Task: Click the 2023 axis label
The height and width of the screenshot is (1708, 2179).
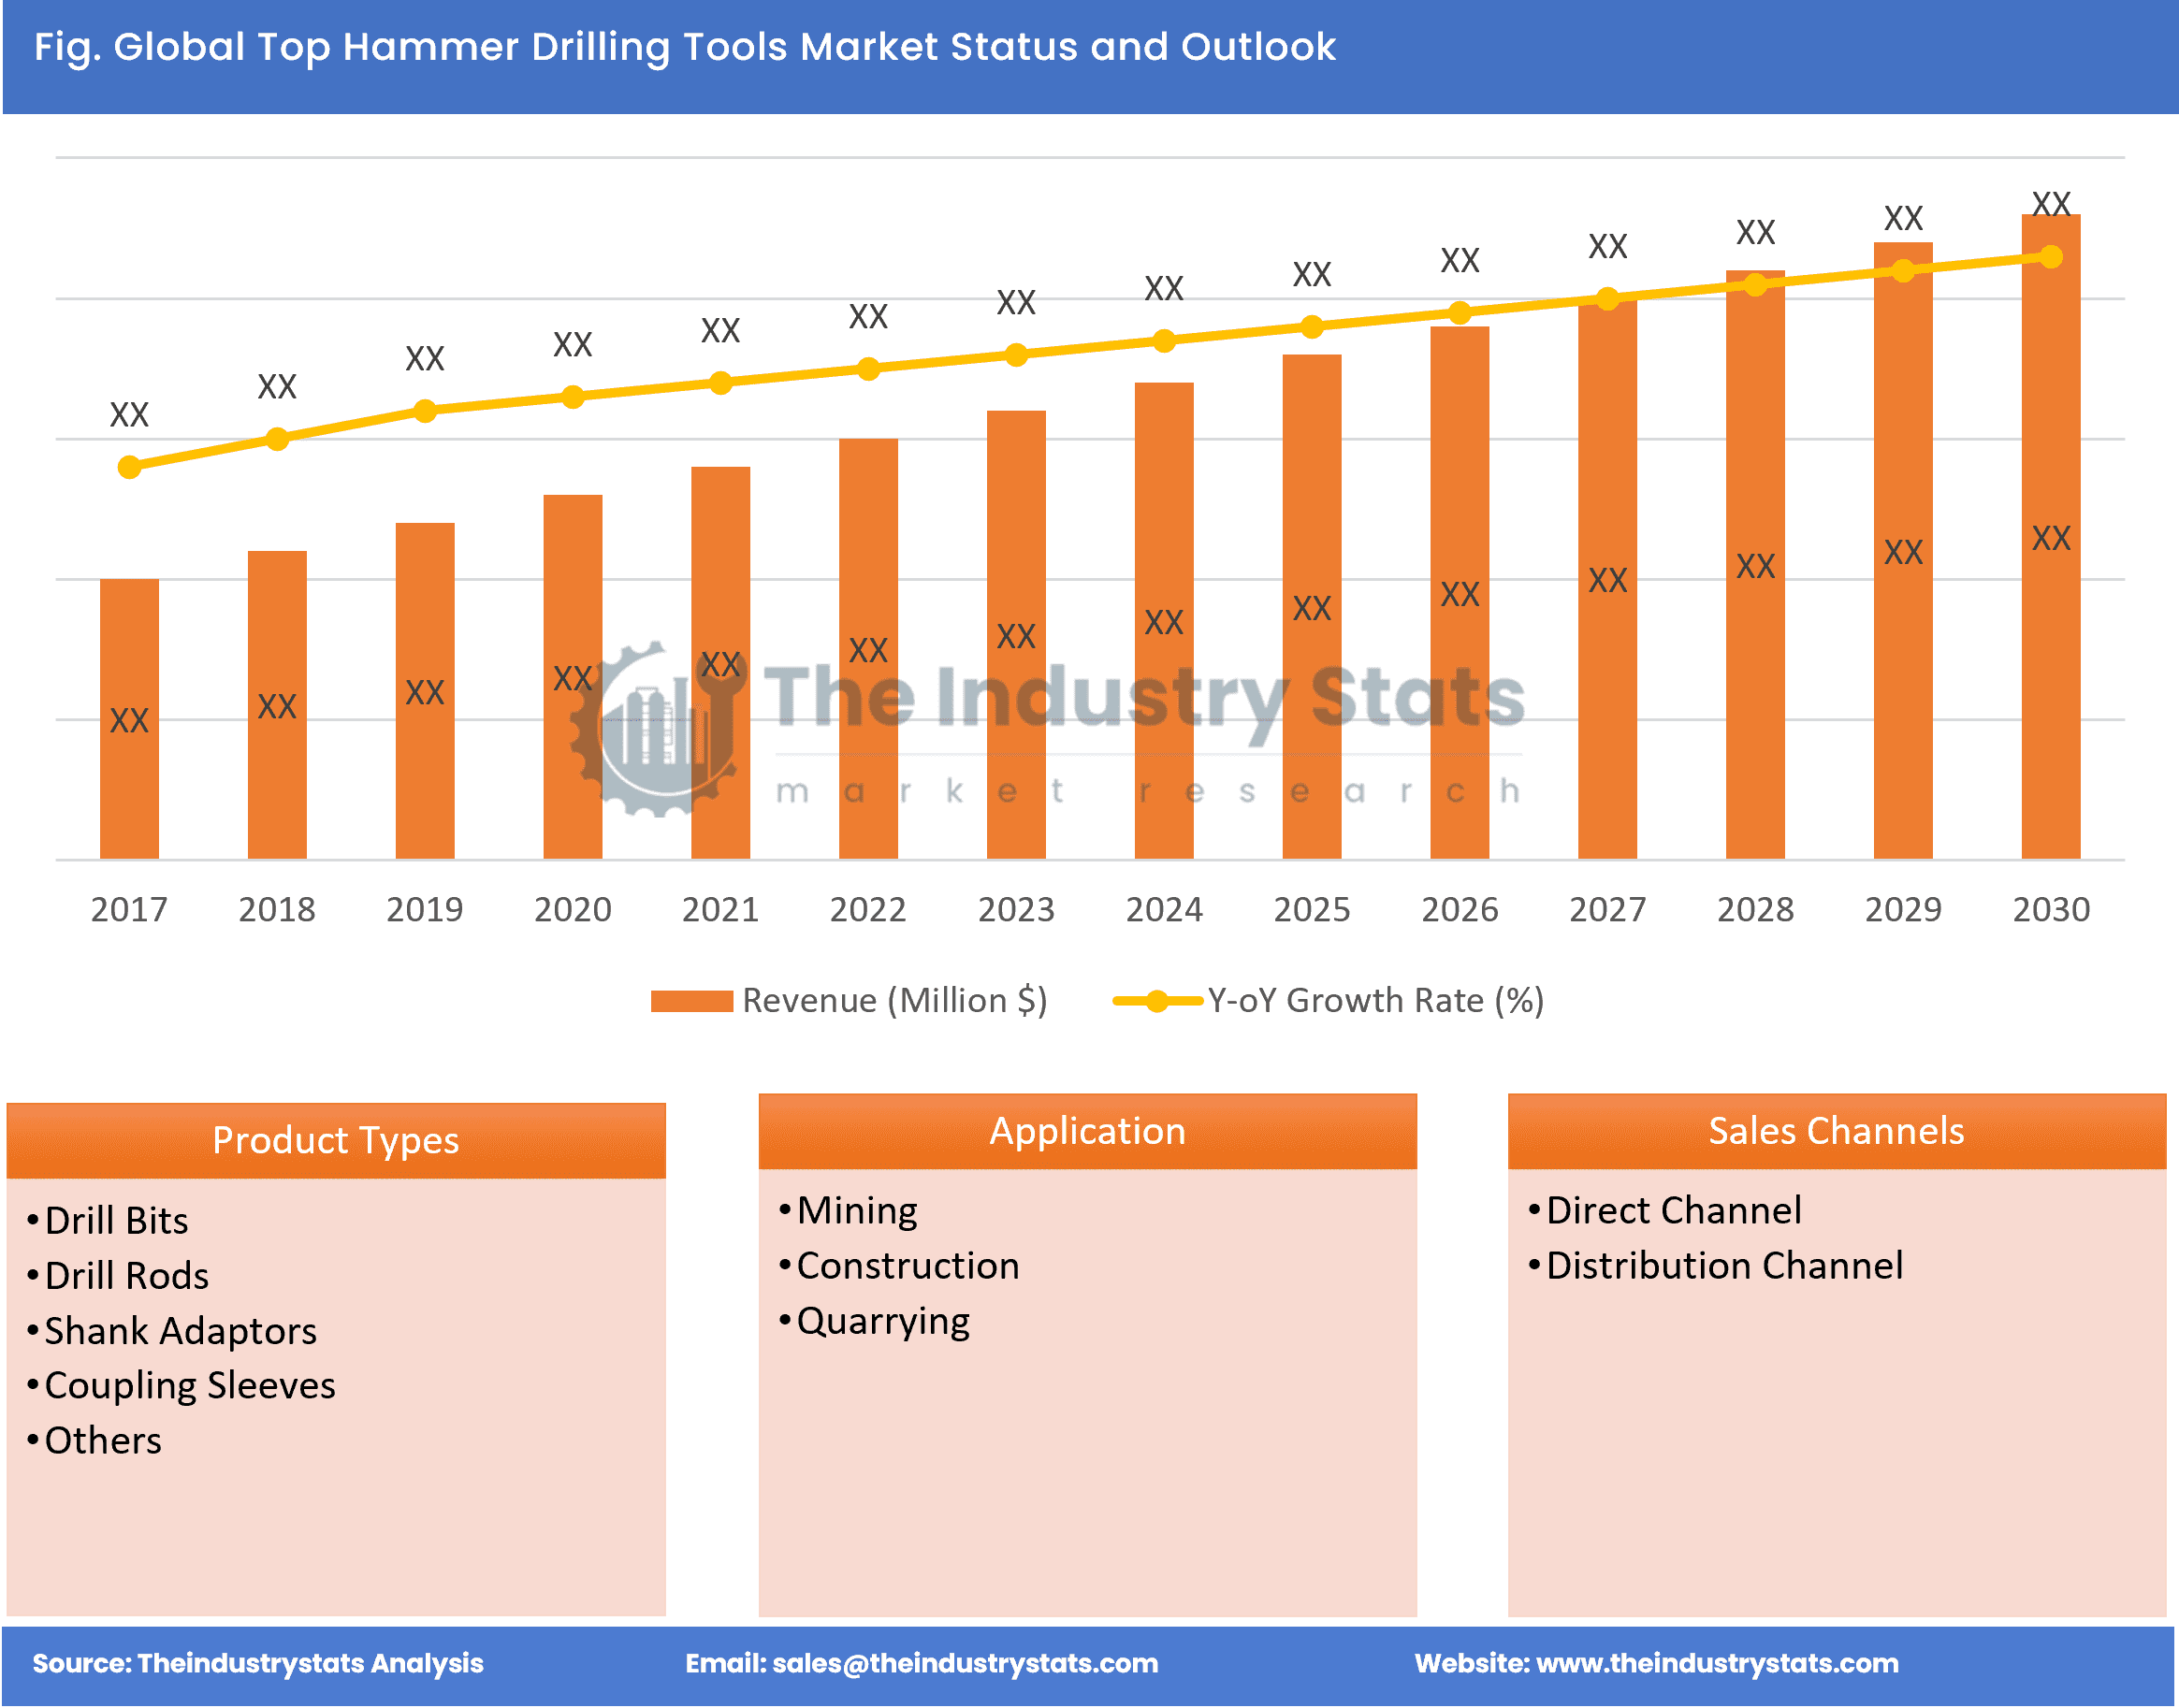Action: pos(1016,909)
